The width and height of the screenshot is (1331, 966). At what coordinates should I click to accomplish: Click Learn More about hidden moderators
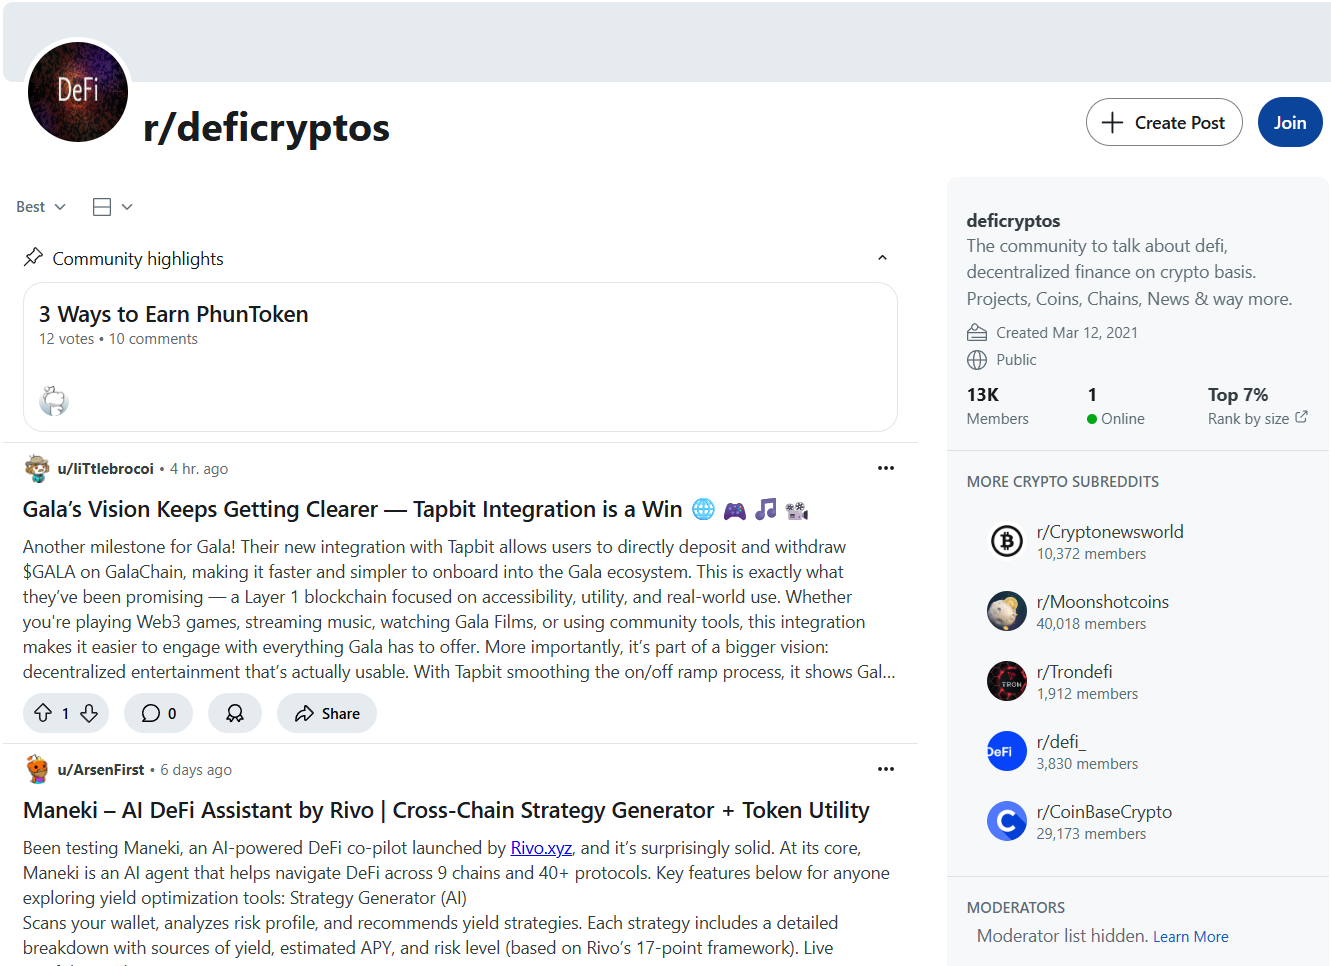click(1191, 937)
